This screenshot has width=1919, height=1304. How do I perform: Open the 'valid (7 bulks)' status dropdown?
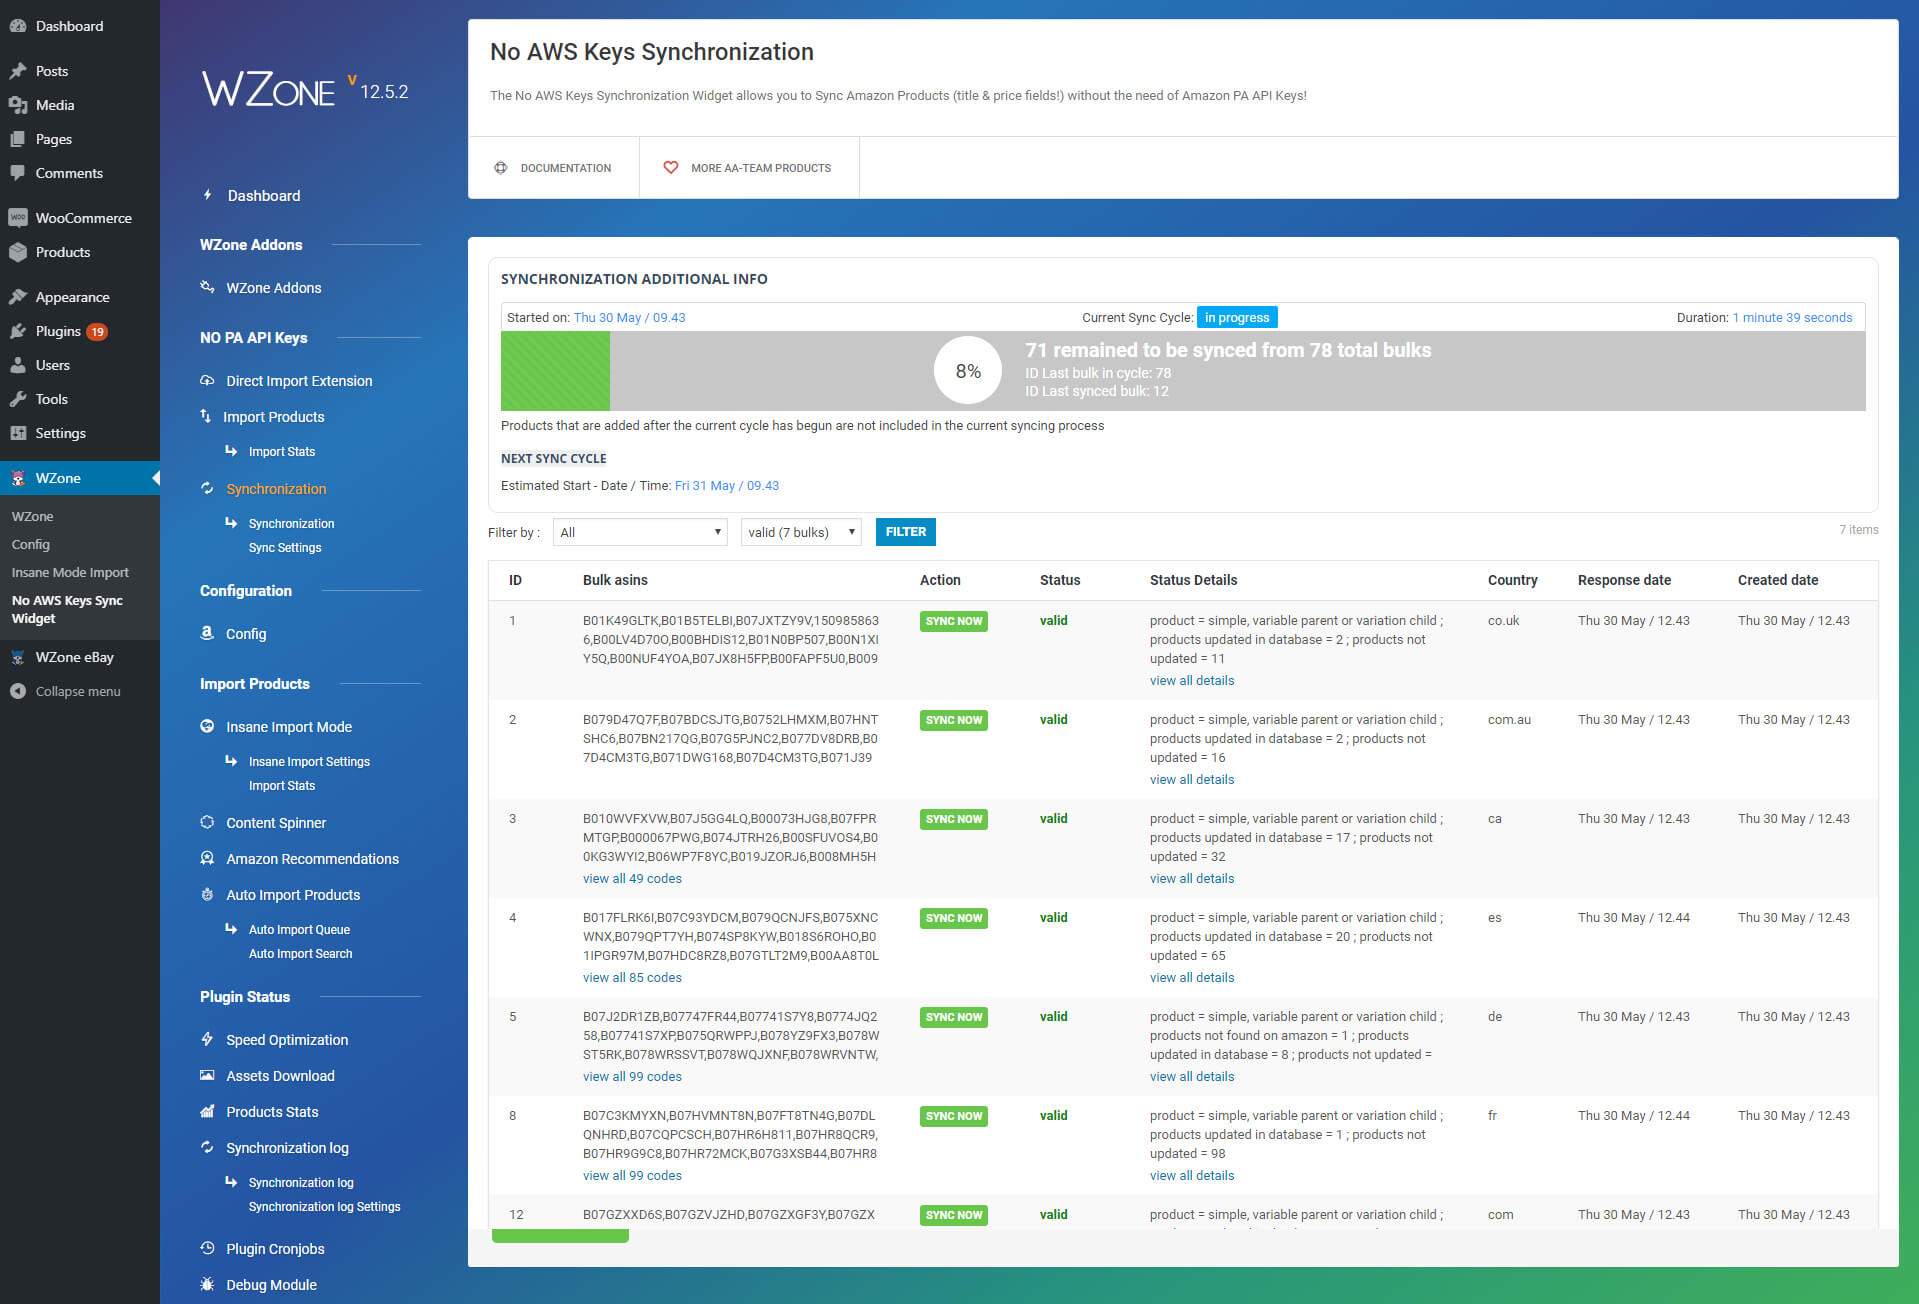click(x=801, y=532)
